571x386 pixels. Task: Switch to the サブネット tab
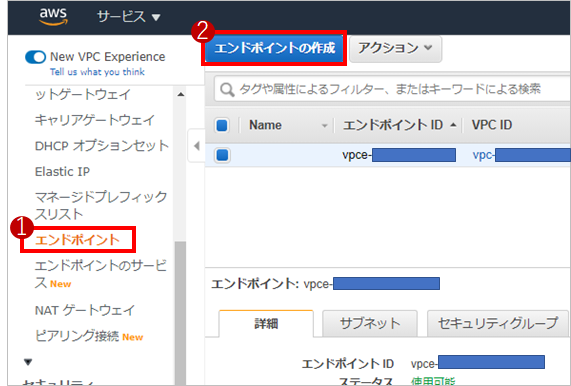tap(370, 323)
